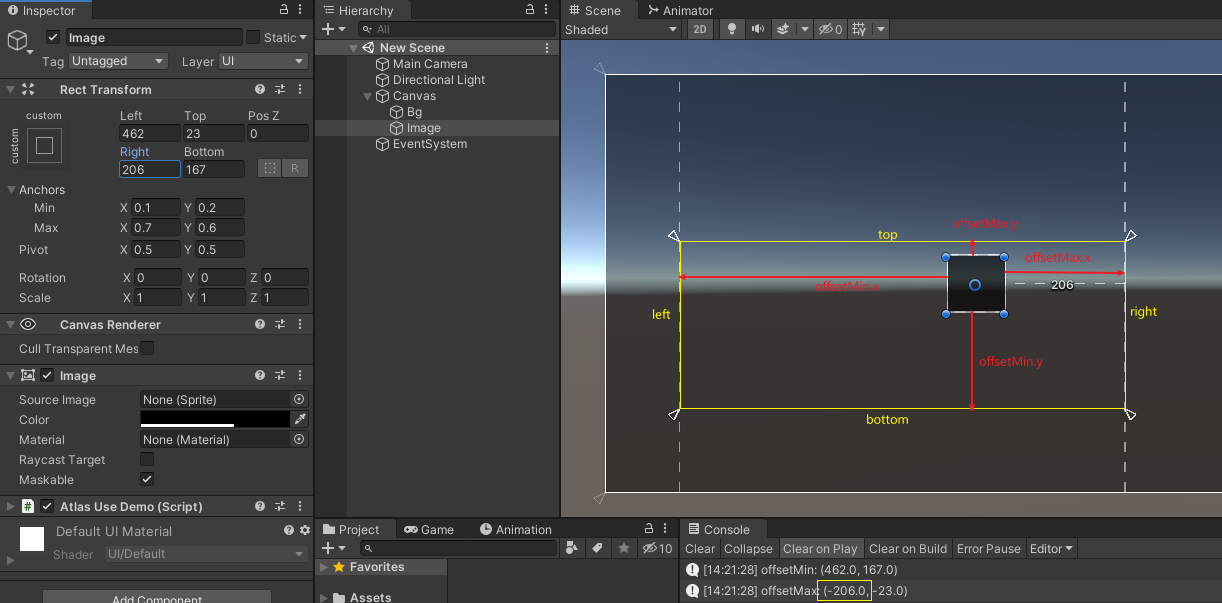Select Directional Light in the Hierarchy
Viewport: 1222px width, 603px height.
click(438, 80)
